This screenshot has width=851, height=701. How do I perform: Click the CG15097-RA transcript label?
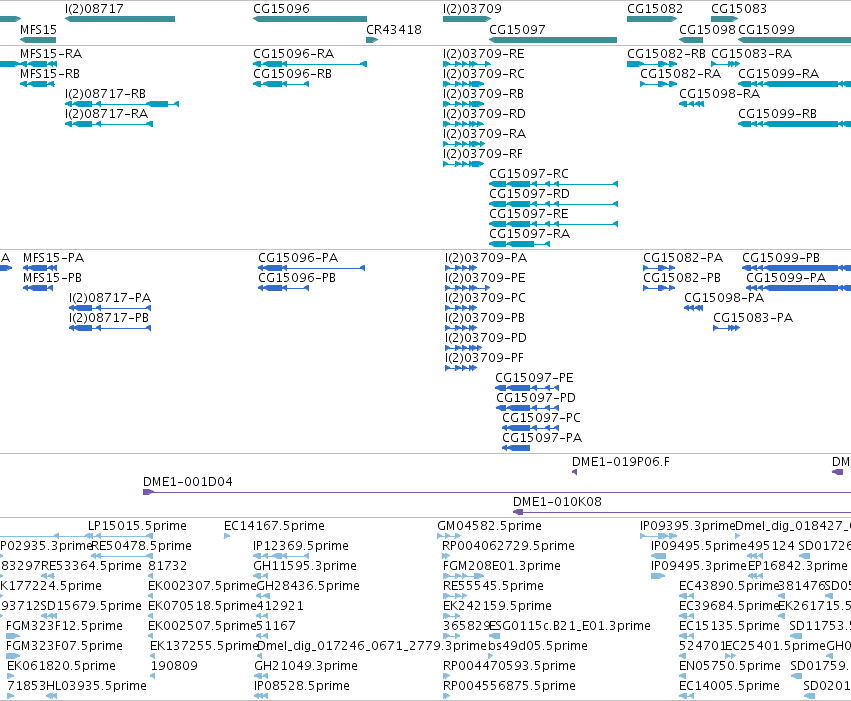click(x=530, y=234)
